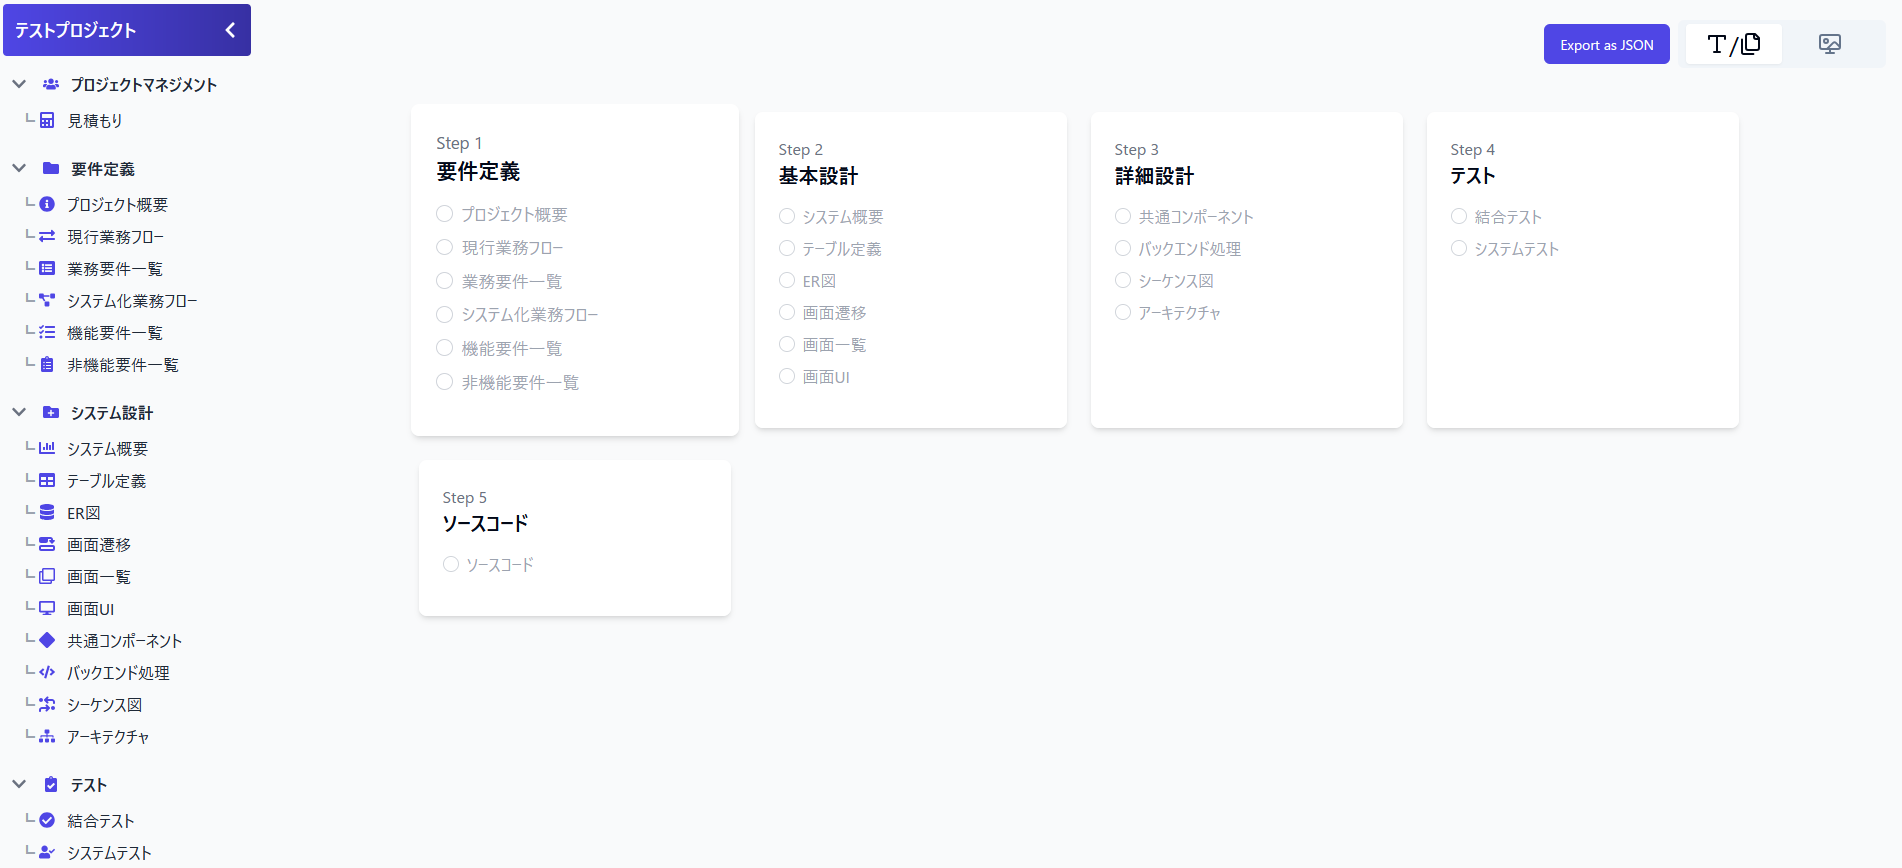1902x868 pixels.
Task: Select 業務要件一覧 radio in Step 1 card
Action: click(445, 281)
